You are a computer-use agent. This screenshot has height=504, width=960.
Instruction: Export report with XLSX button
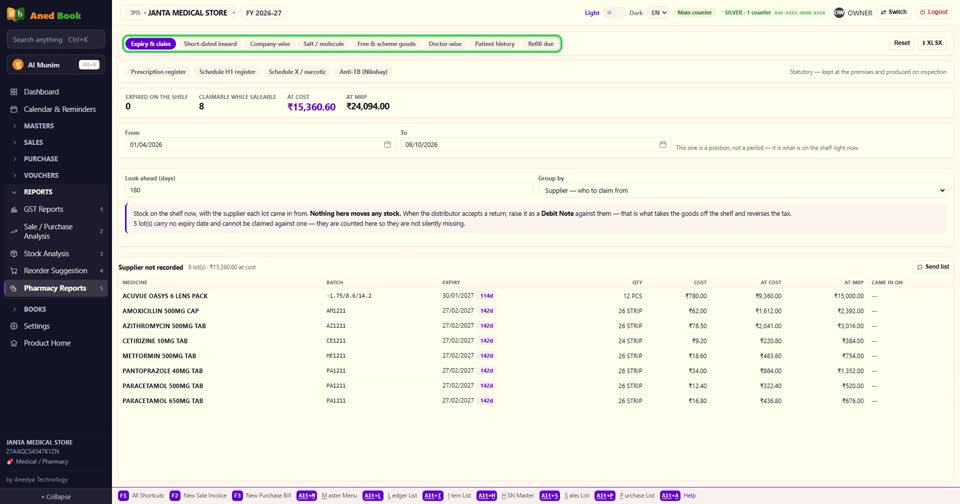932,43
